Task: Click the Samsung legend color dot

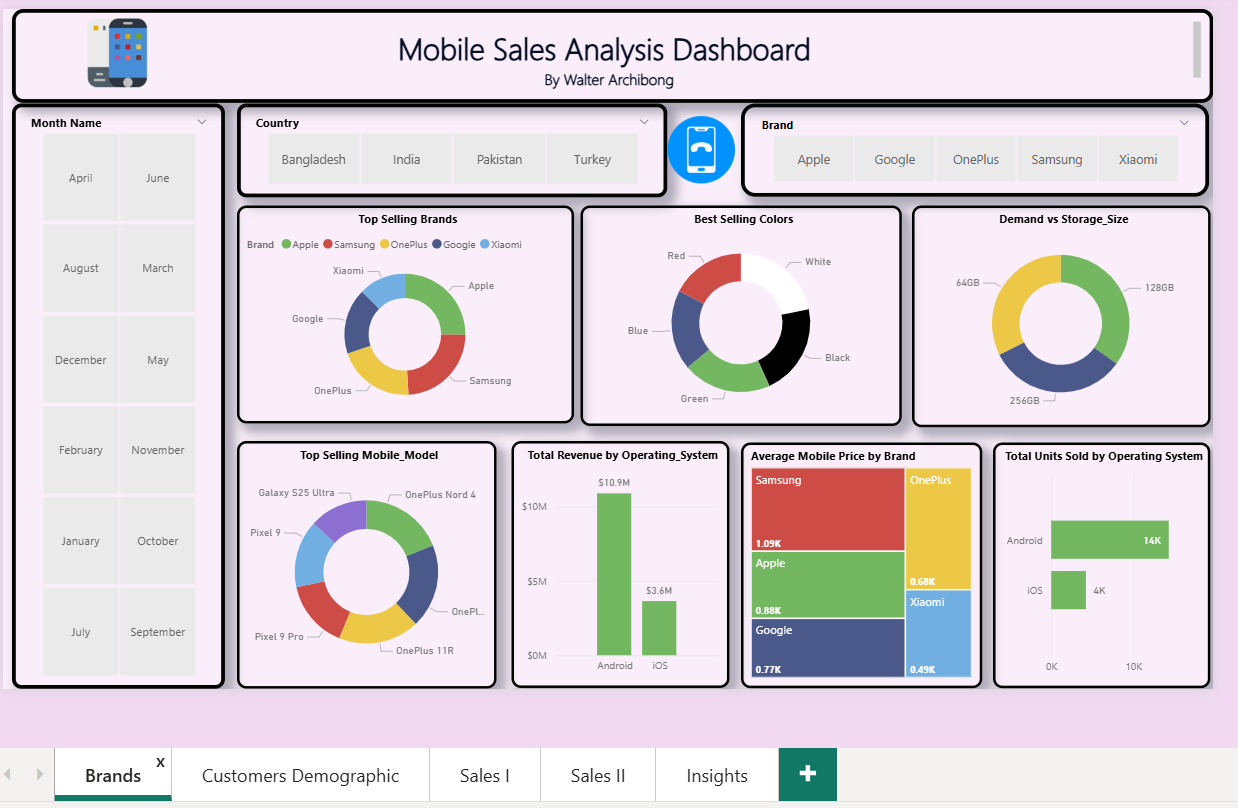Action: click(327, 244)
